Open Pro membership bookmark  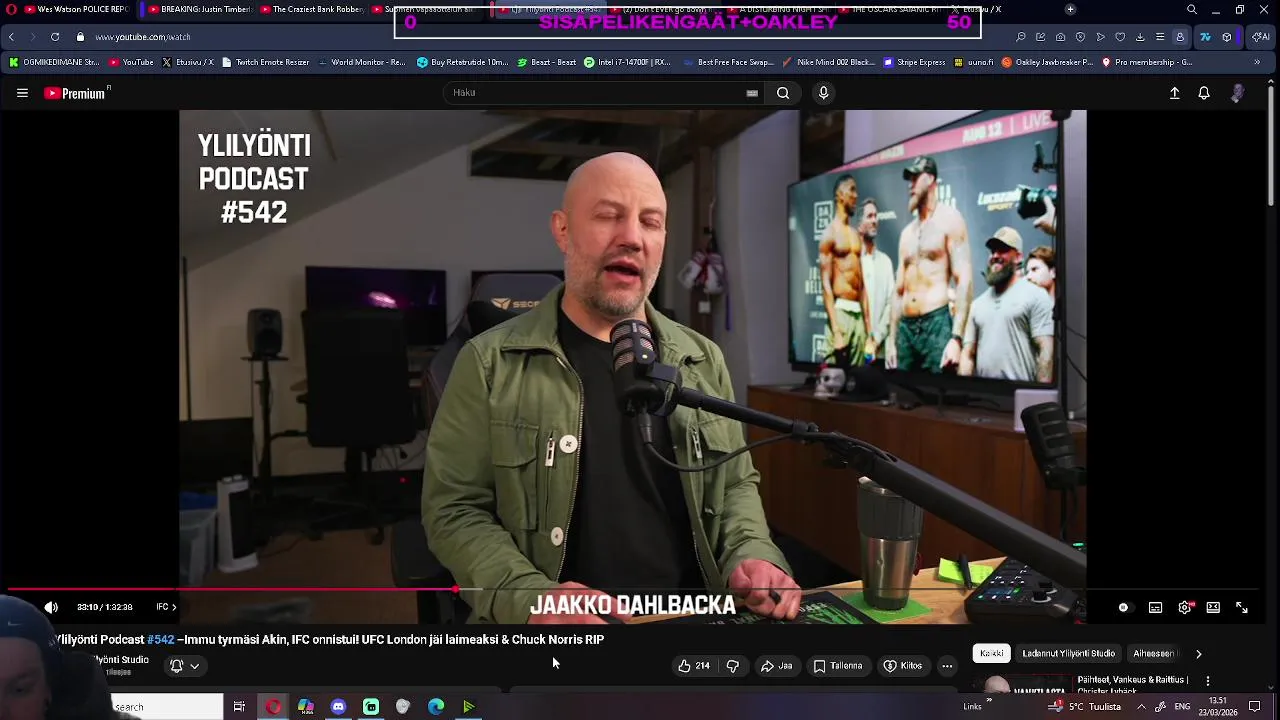click(1147, 62)
